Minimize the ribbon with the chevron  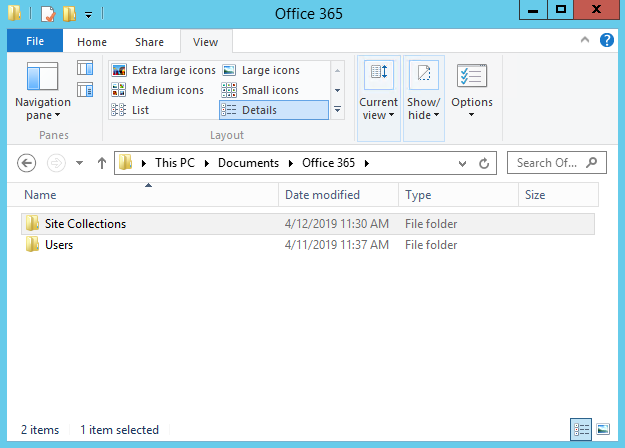click(585, 40)
